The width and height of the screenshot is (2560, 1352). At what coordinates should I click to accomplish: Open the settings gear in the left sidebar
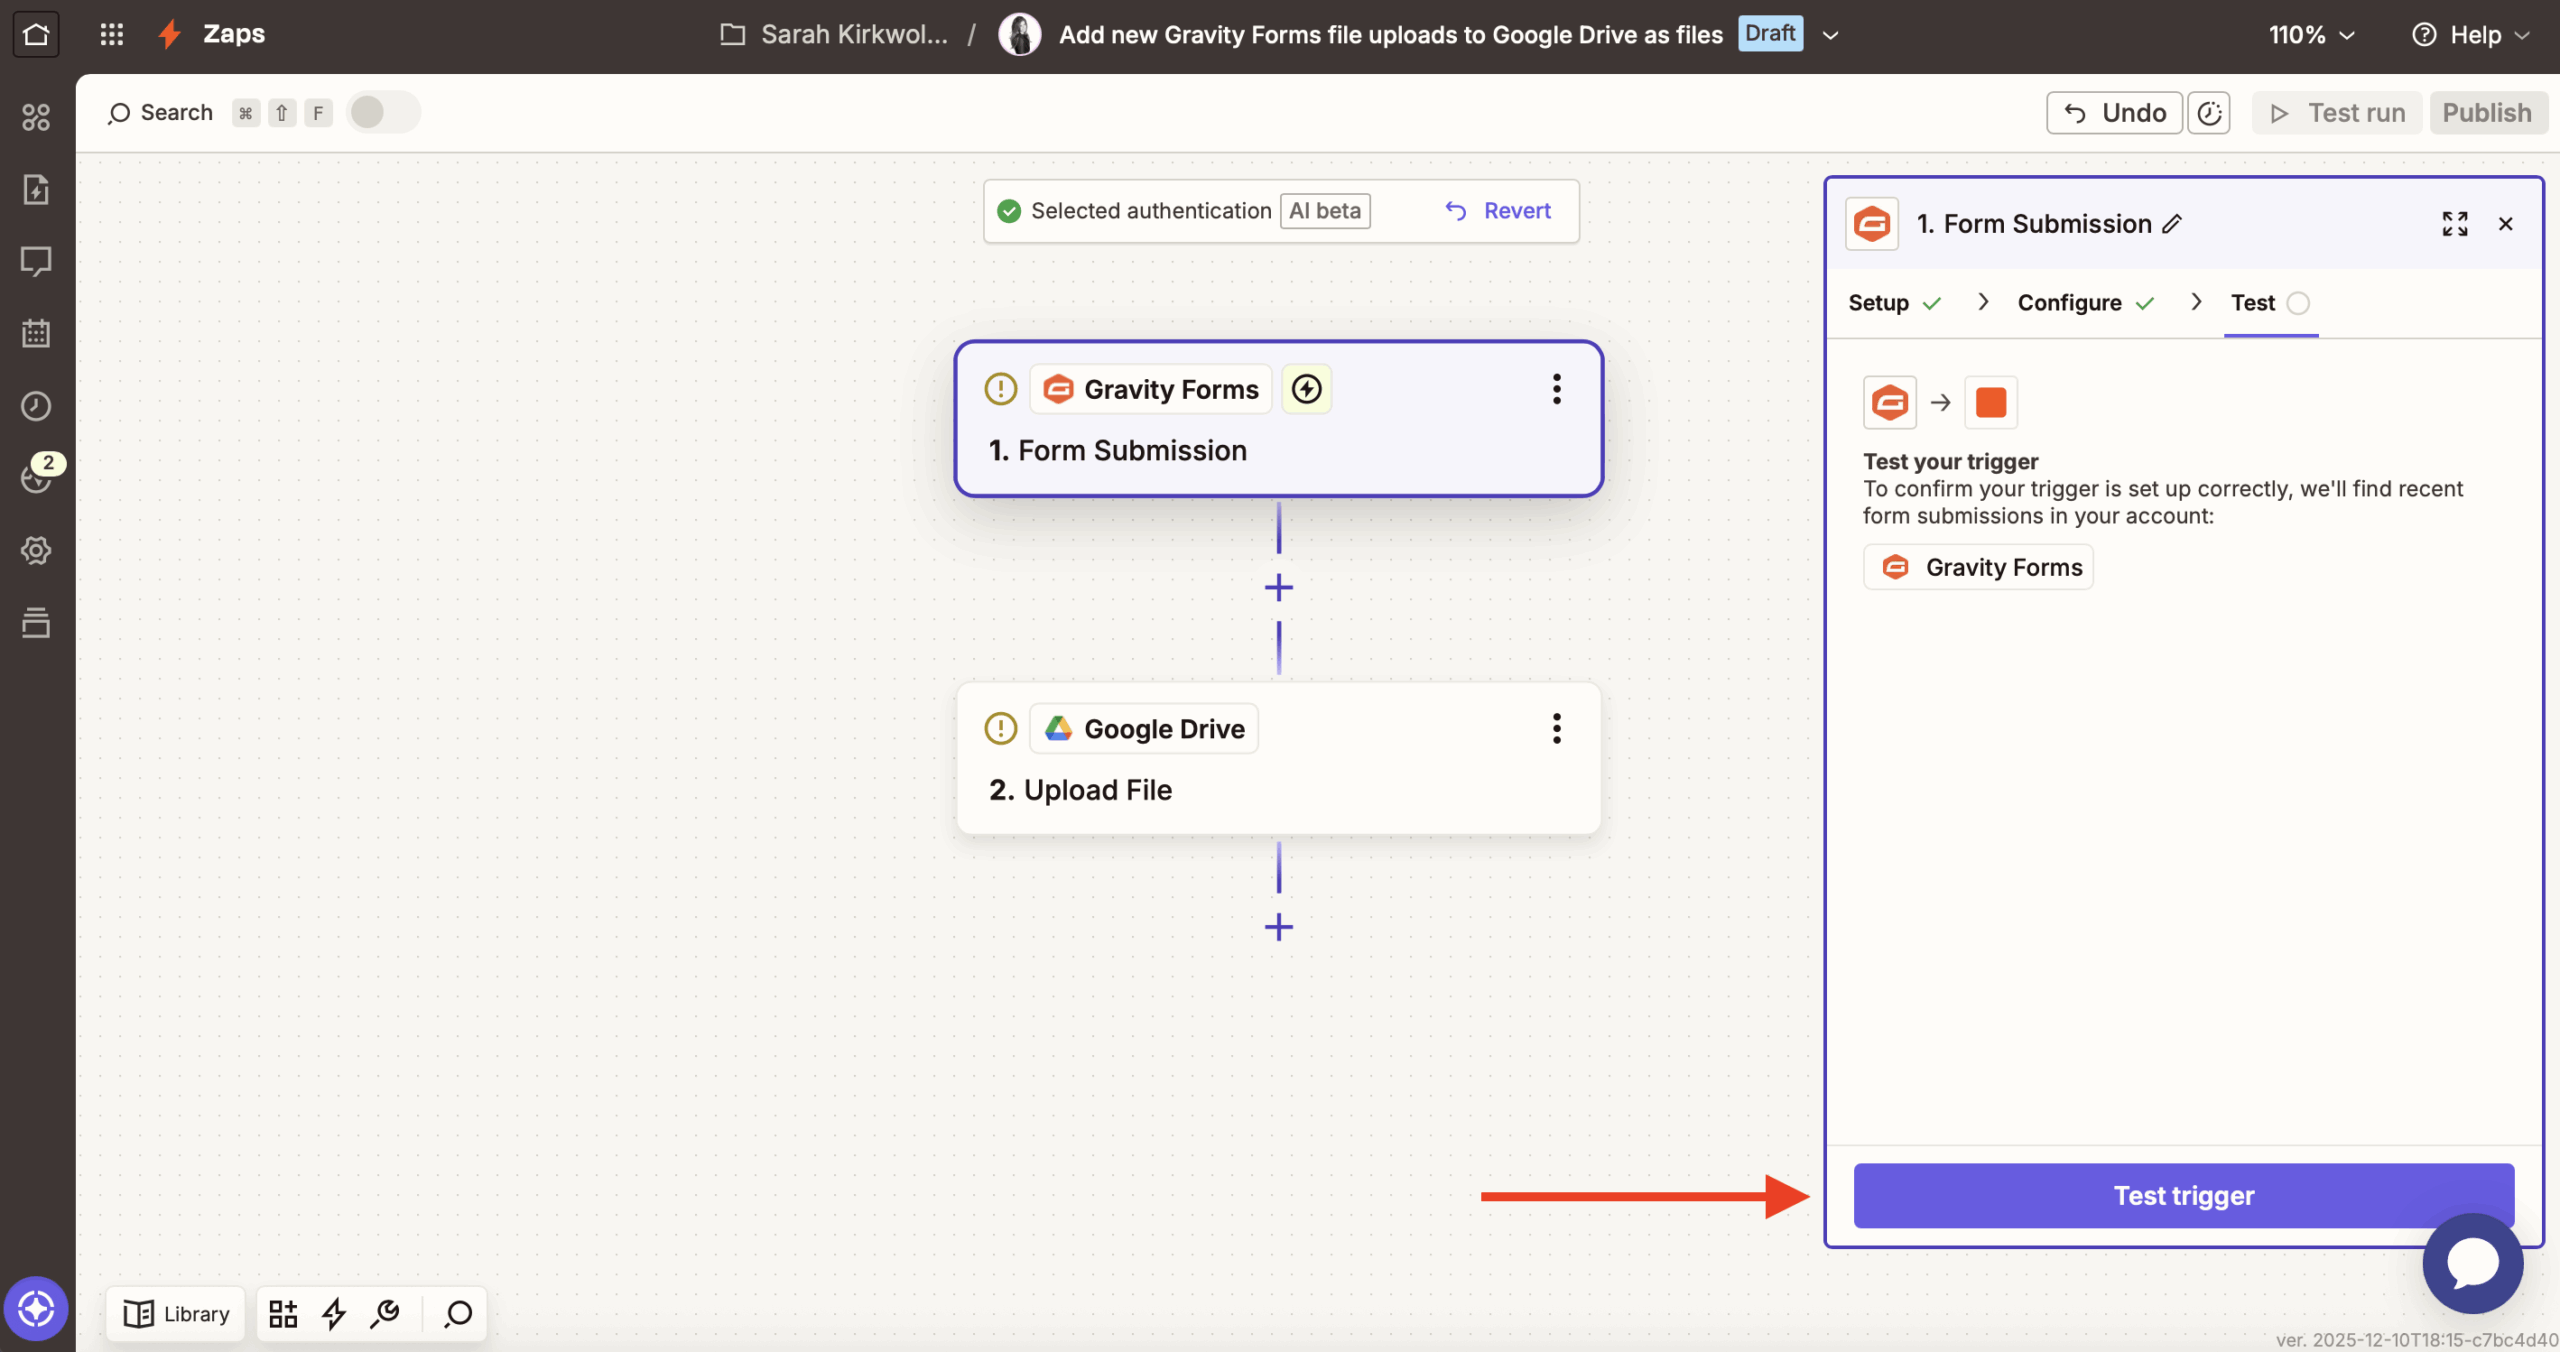tap(36, 549)
